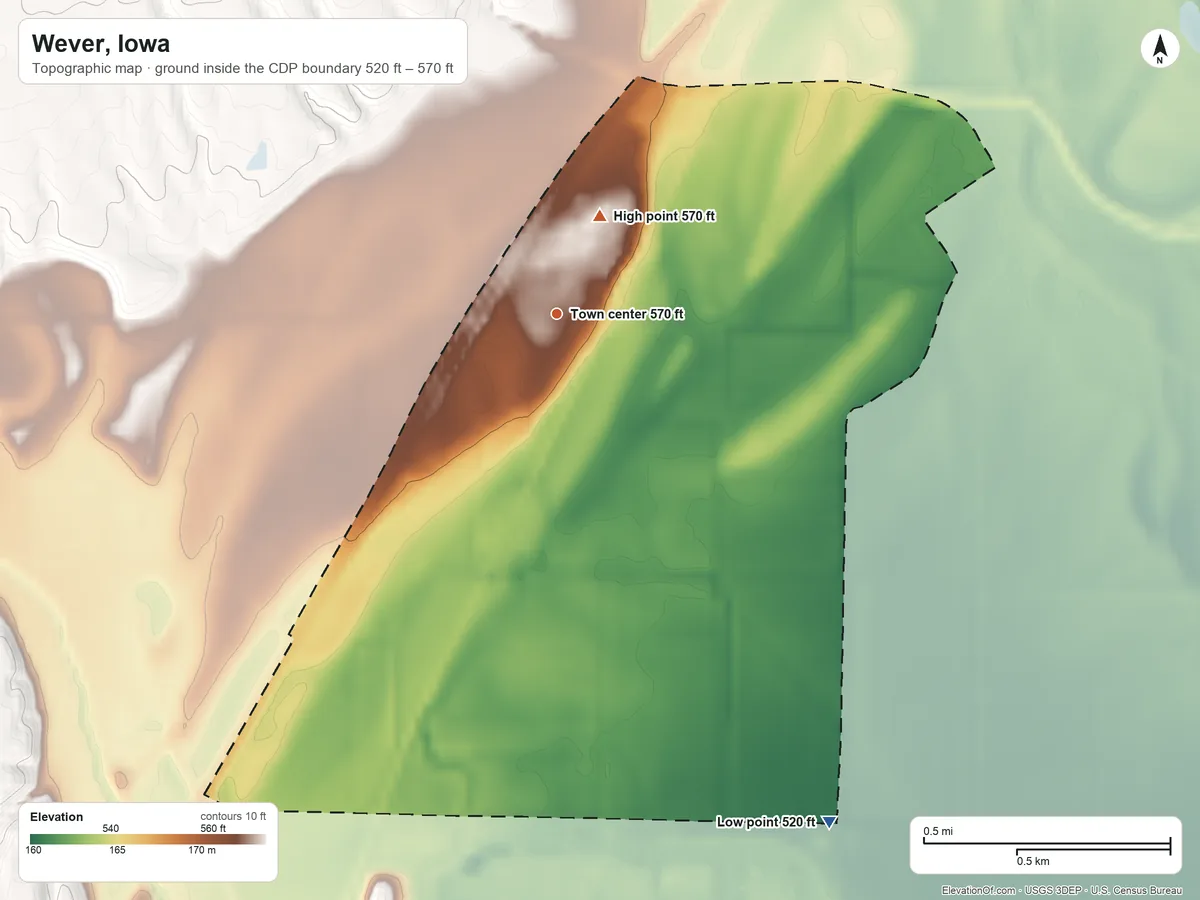This screenshot has width=1200, height=900.
Task: Click the low point blue triangle marker
Action: (x=828, y=822)
